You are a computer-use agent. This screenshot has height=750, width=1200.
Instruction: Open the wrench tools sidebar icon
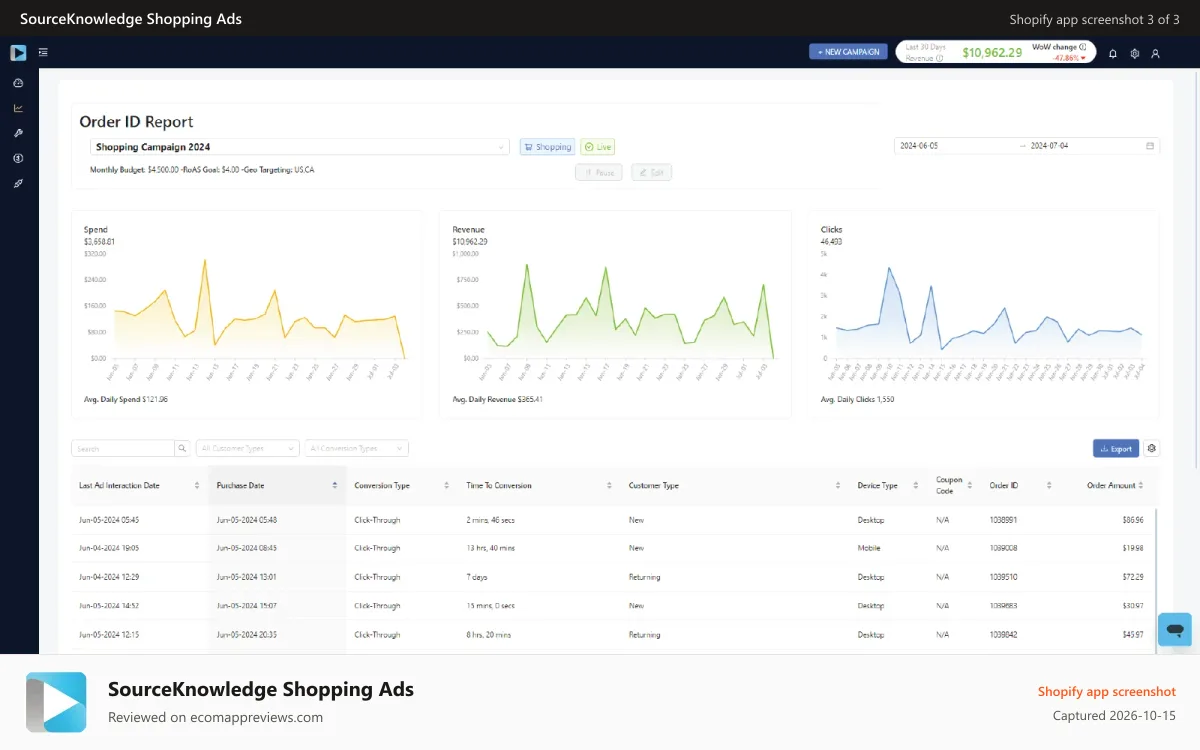coord(18,133)
